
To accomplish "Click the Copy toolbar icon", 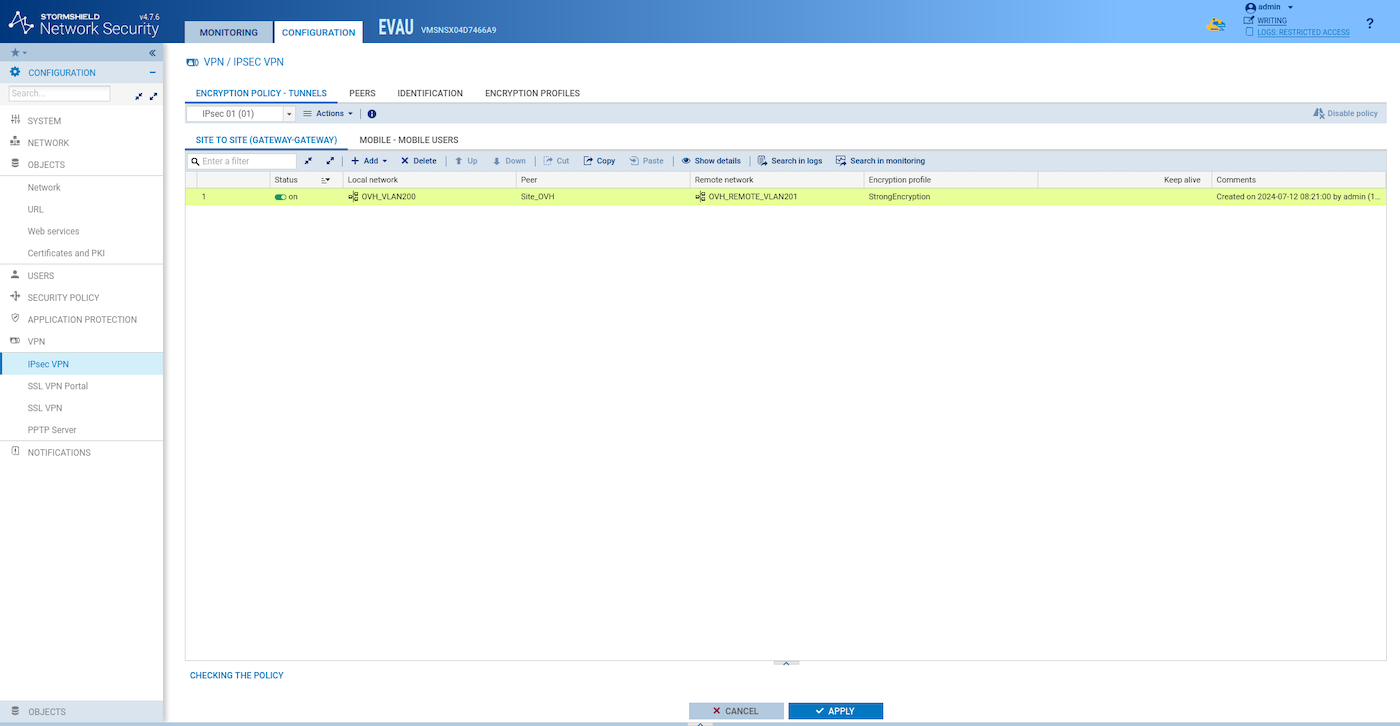I will pos(588,161).
